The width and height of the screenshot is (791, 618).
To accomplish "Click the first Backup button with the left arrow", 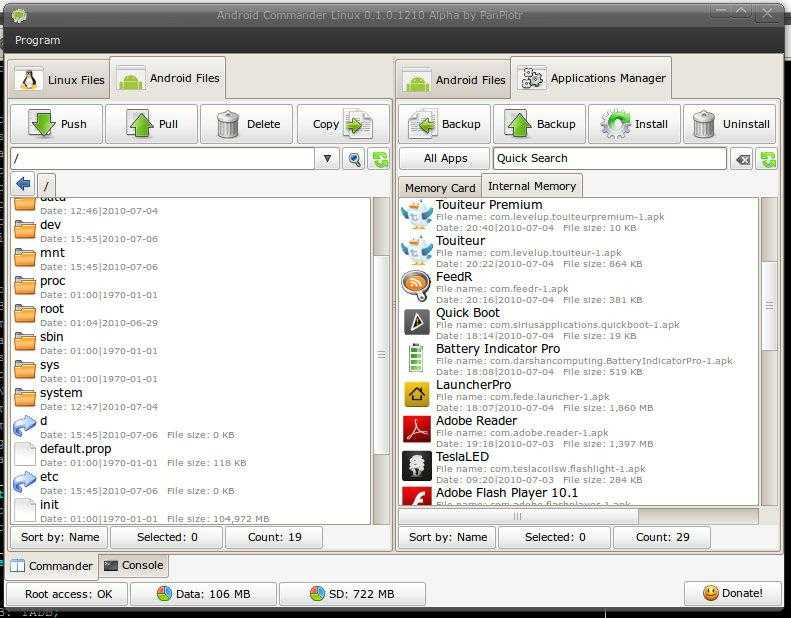I will 444,124.
